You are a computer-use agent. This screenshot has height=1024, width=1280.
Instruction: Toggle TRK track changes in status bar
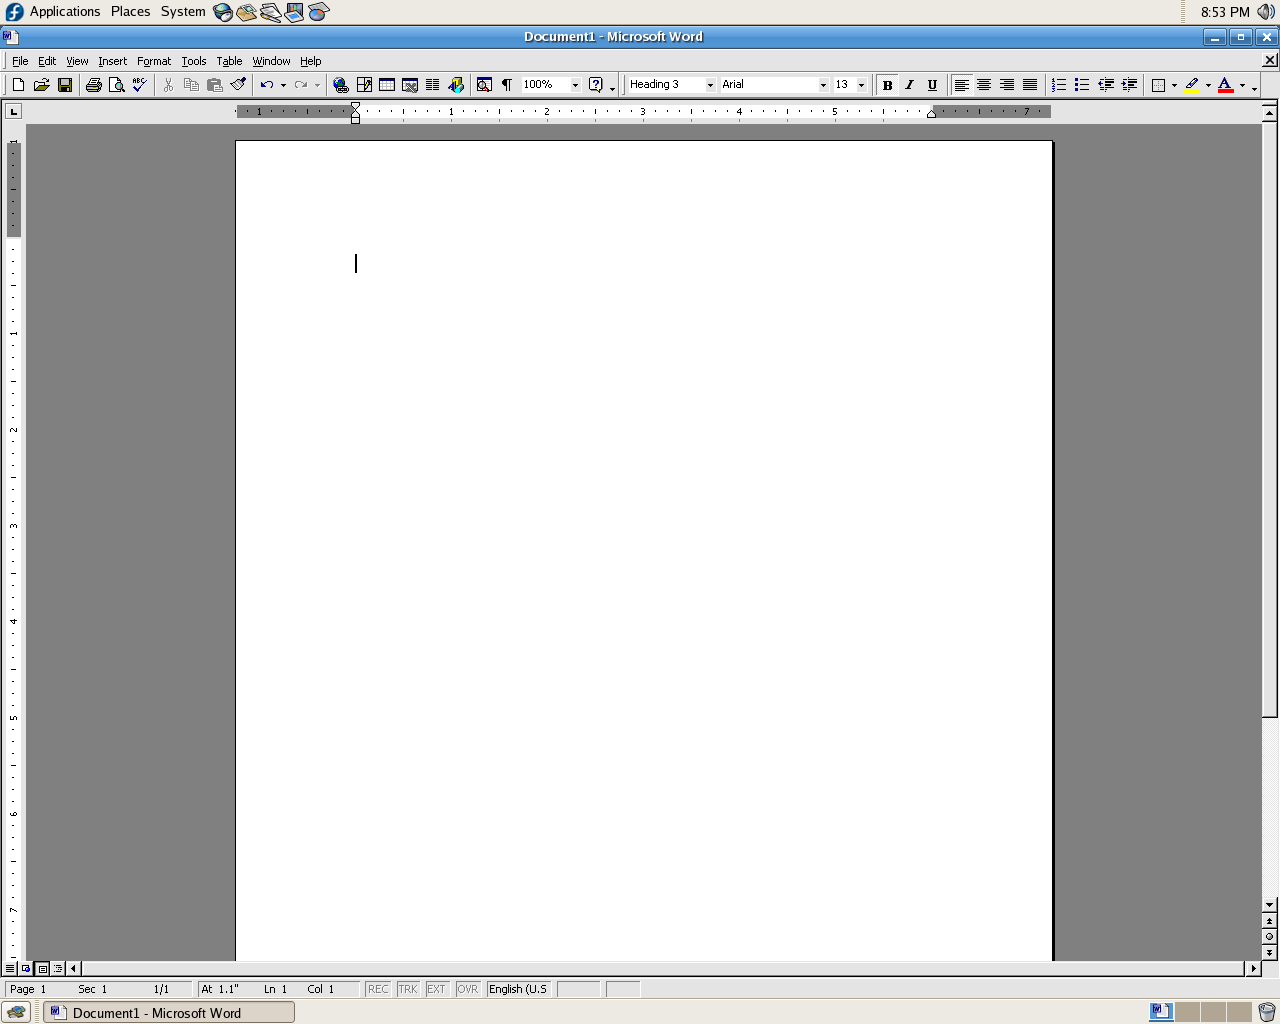[408, 989]
